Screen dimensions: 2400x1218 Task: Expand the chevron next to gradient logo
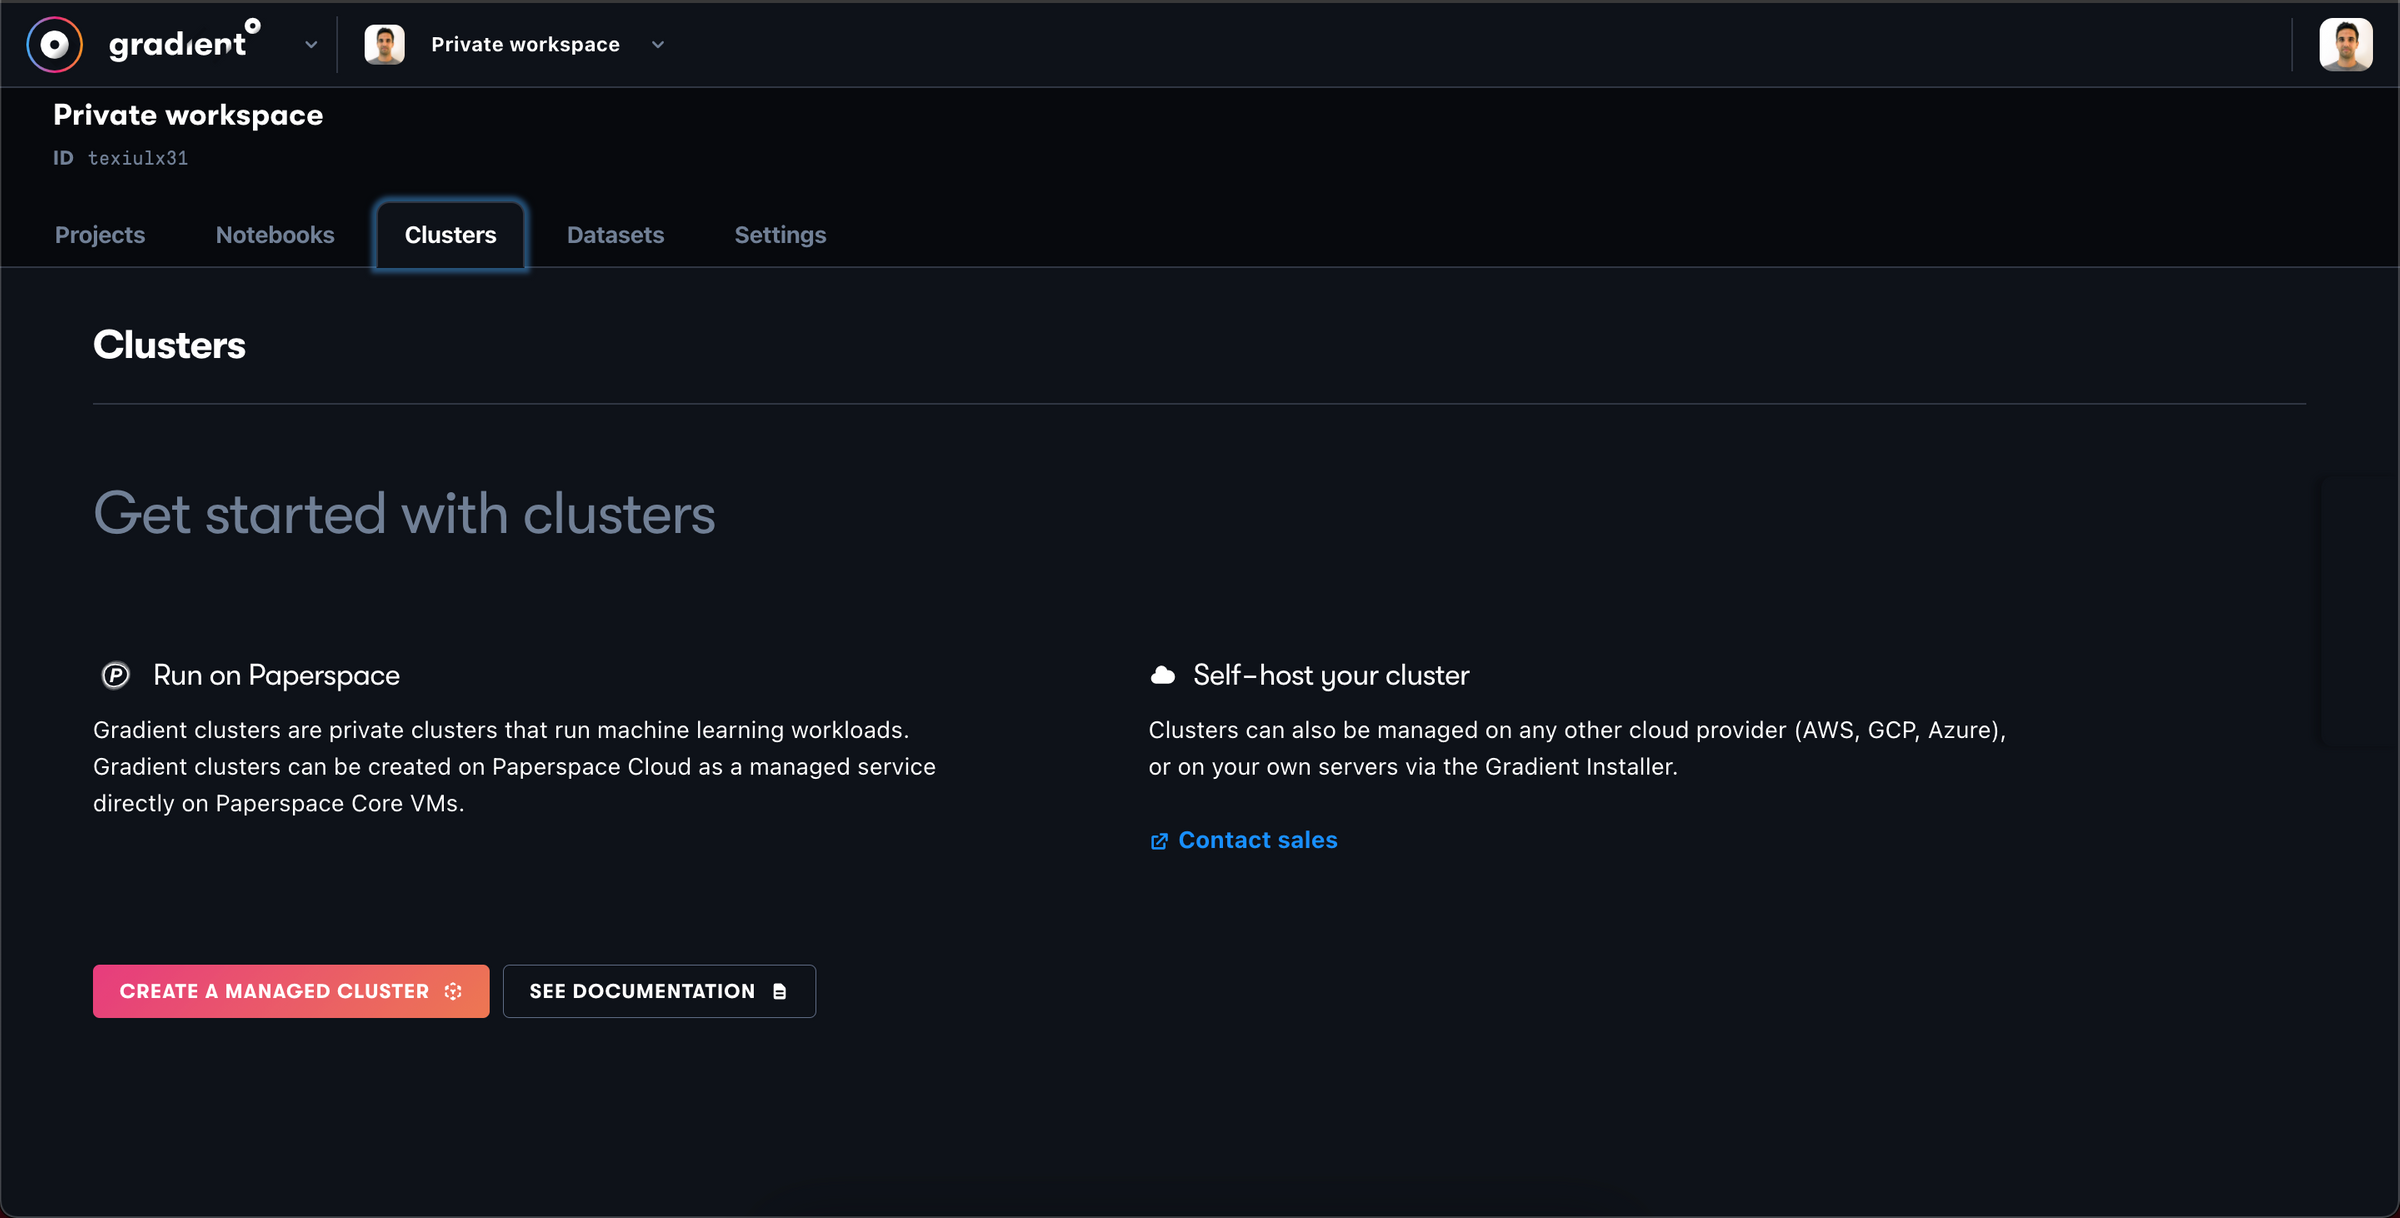[x=311, y=45]
